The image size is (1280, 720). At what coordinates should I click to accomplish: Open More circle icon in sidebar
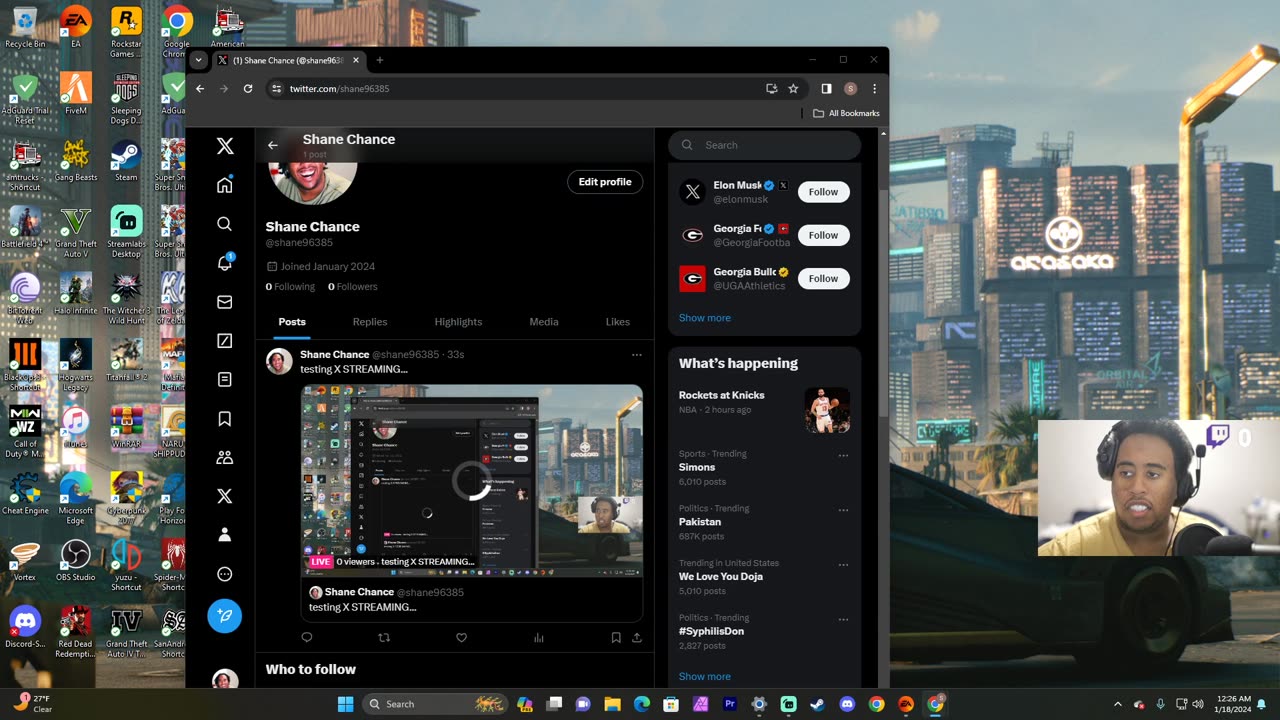pos(225,574)
